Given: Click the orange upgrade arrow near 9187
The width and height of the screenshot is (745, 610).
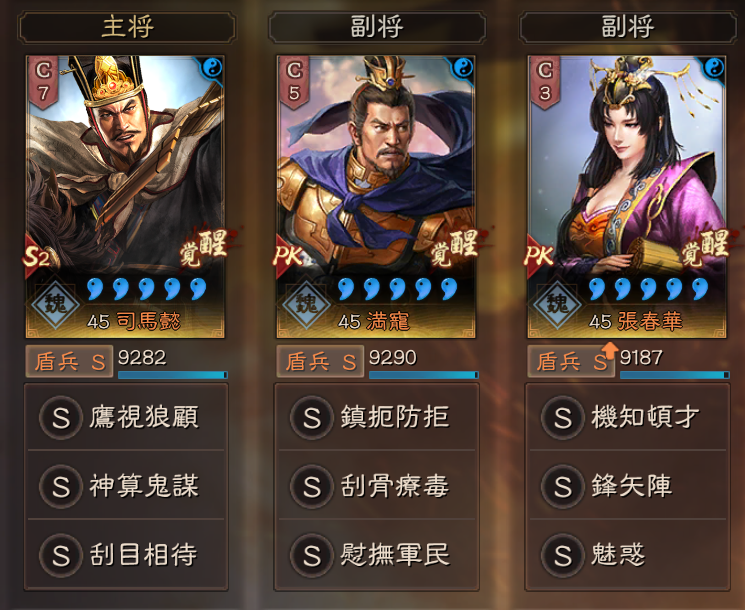Looking at the screenshot, I should pyautogui.click(x=609, y=351).
